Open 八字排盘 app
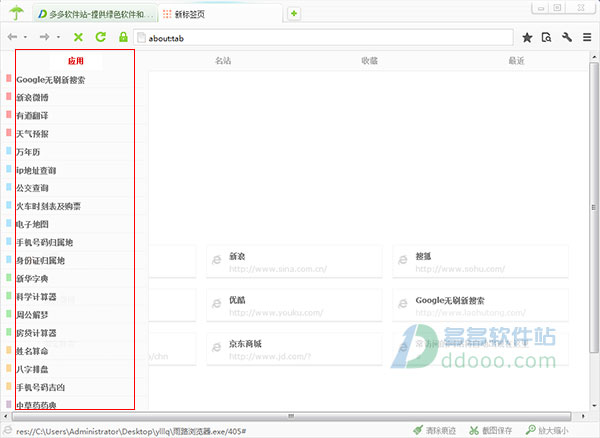 (32, 369)
